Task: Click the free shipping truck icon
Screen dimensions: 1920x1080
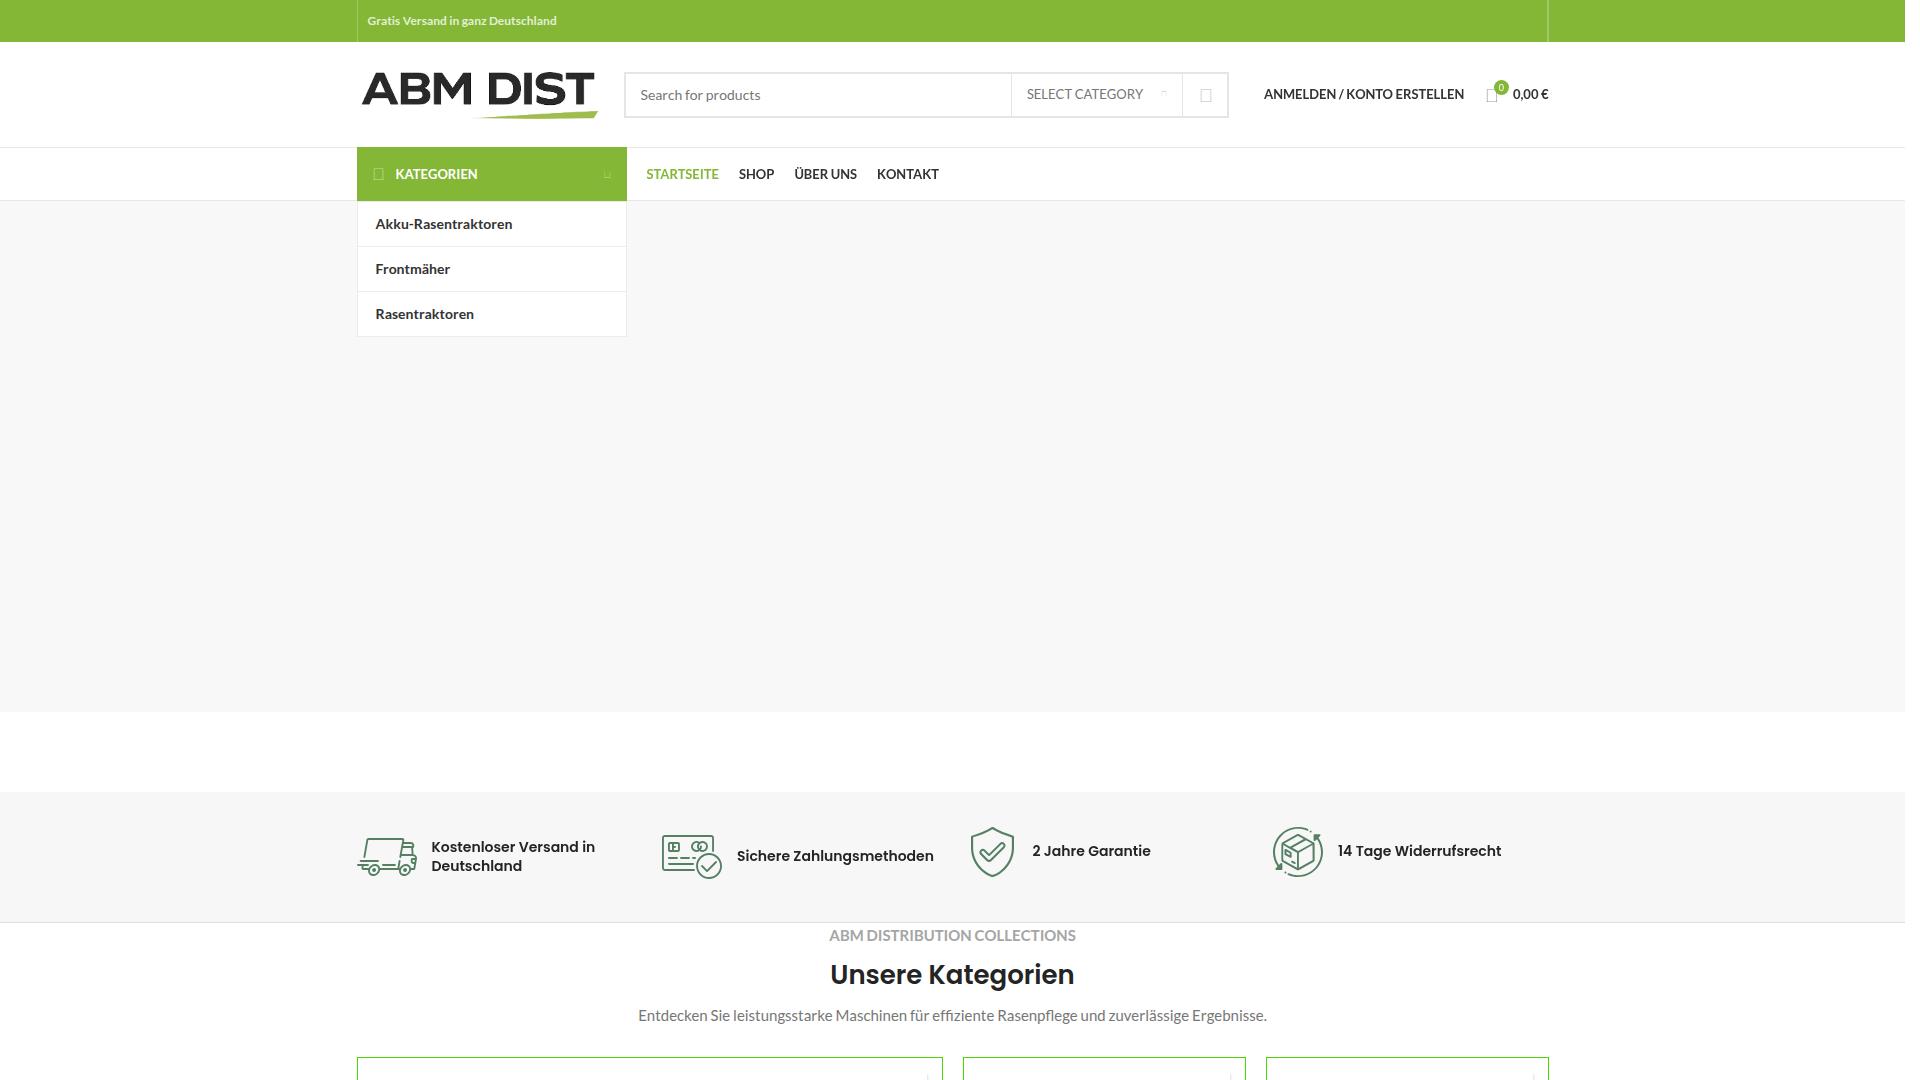Action: point(387,856)
